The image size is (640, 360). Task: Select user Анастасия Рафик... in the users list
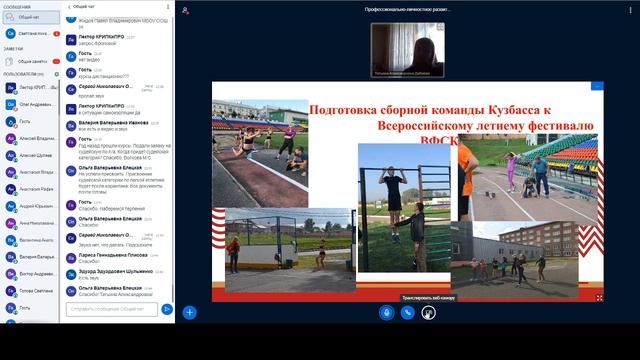(31, 189)
